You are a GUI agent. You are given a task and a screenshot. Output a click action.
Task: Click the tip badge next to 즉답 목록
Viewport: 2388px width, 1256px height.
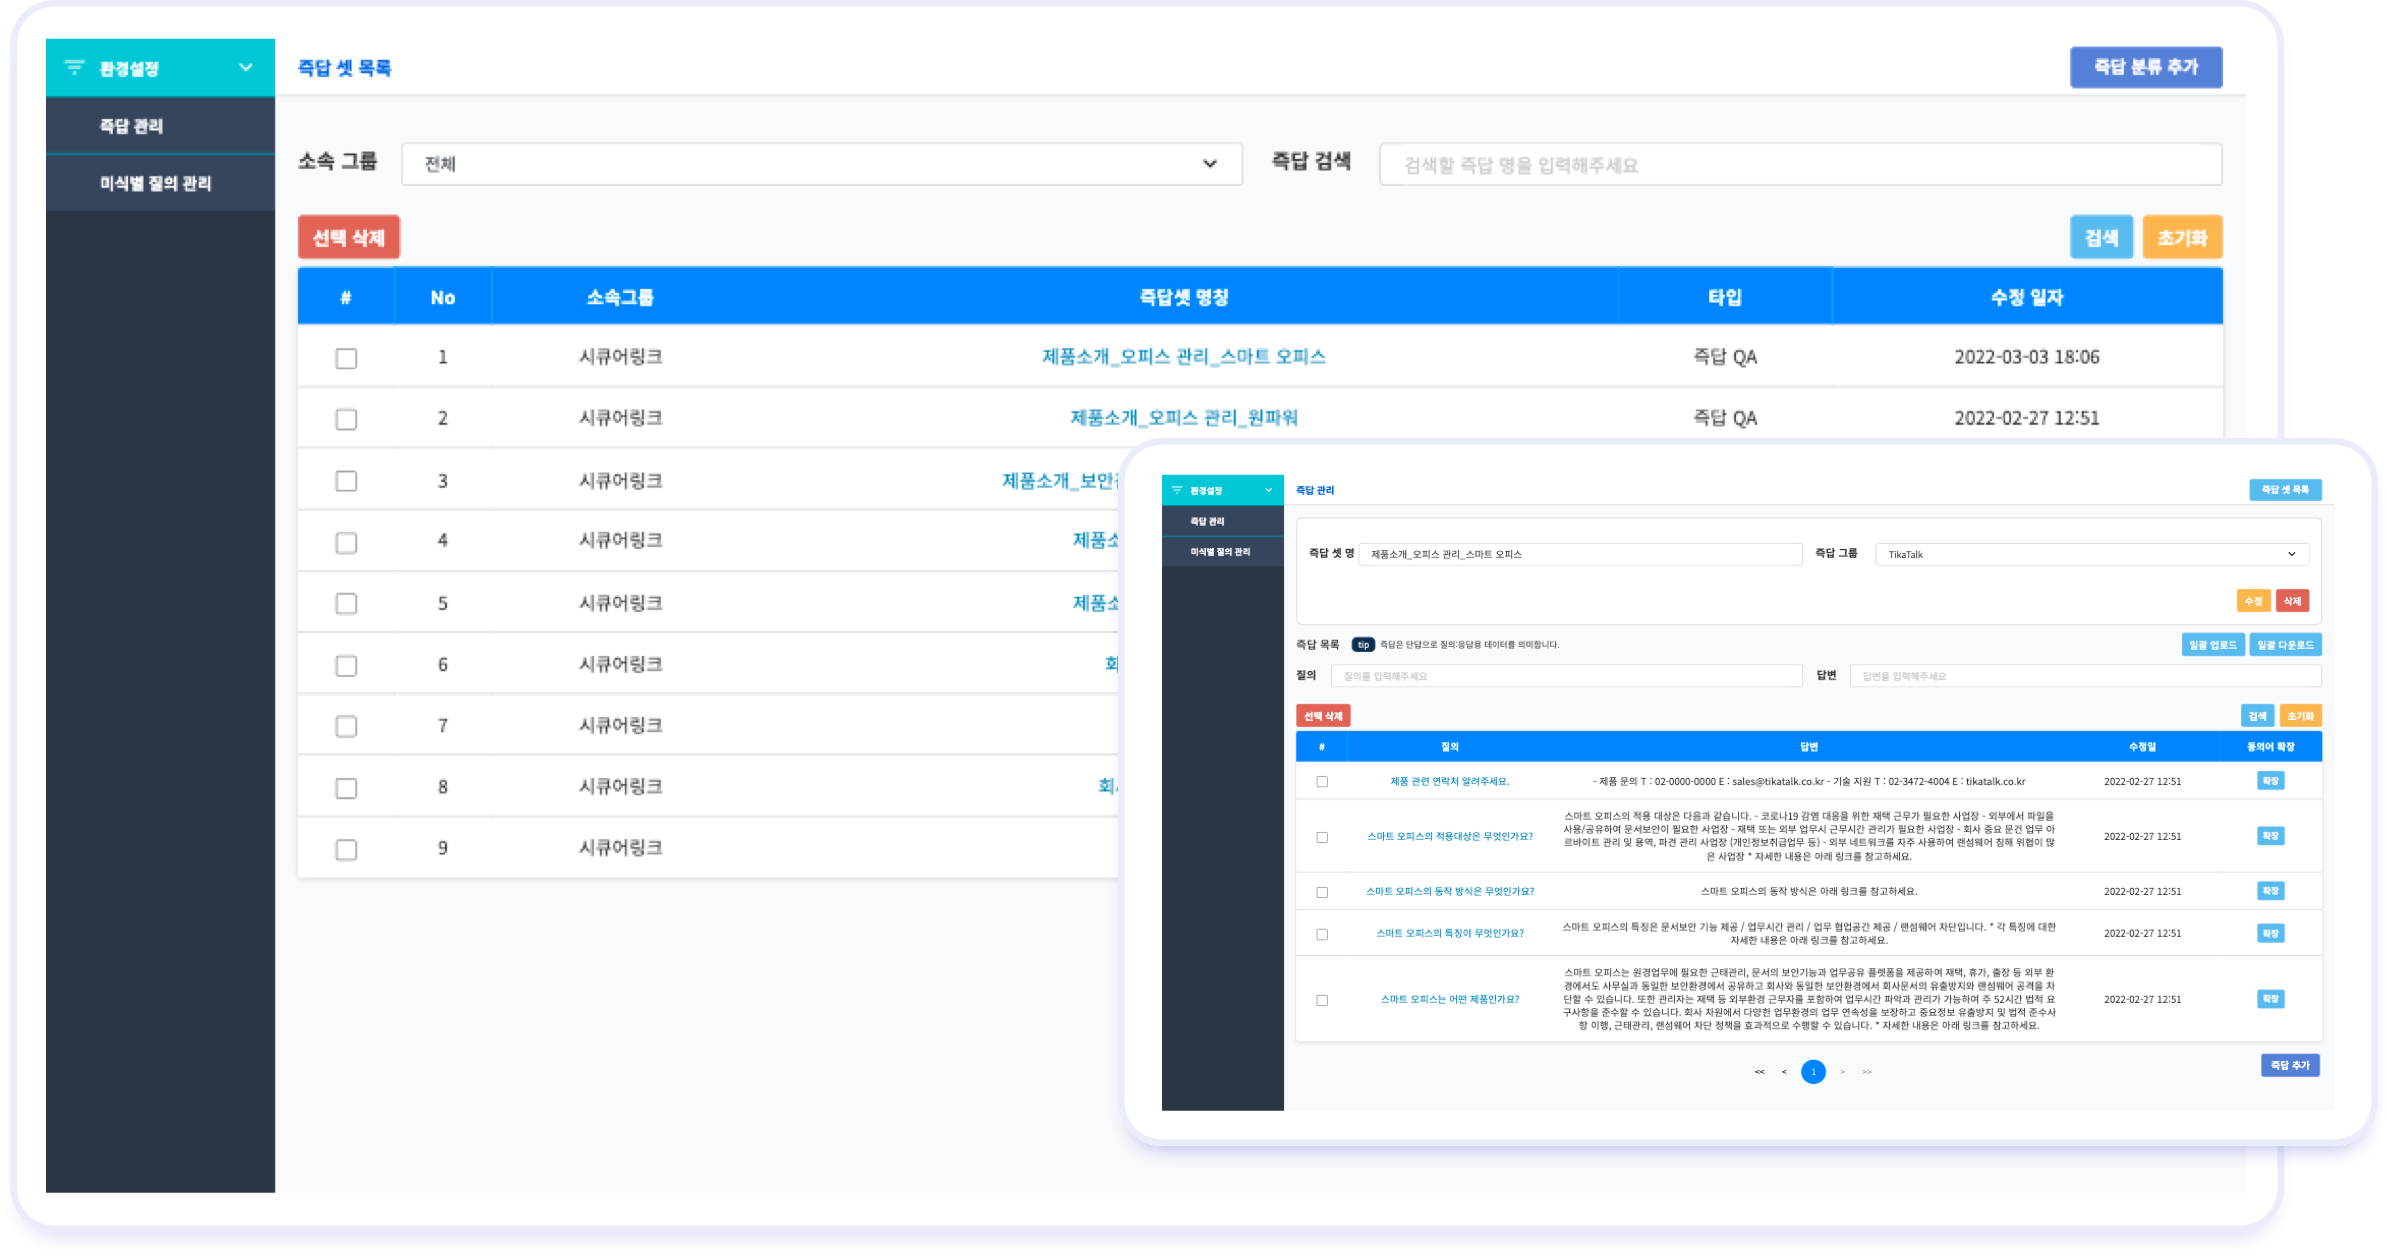tap(1363, 645)
